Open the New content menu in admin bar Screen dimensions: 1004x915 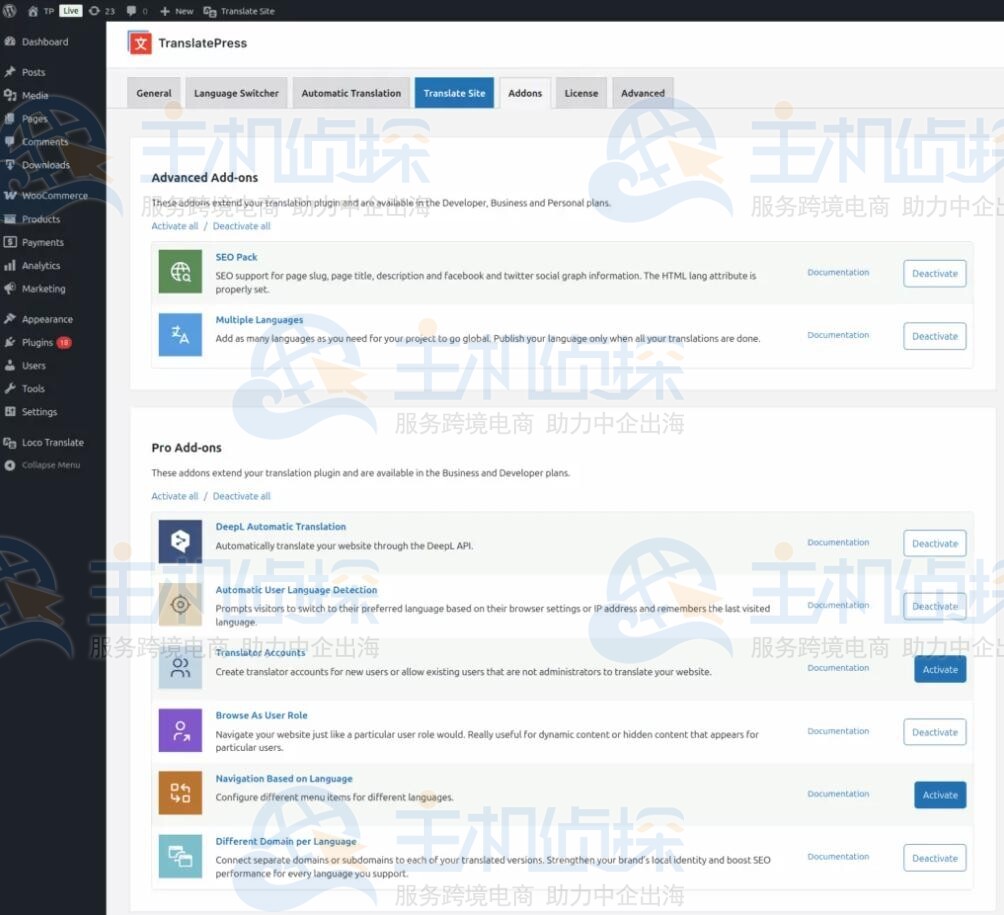click(177, 11)
